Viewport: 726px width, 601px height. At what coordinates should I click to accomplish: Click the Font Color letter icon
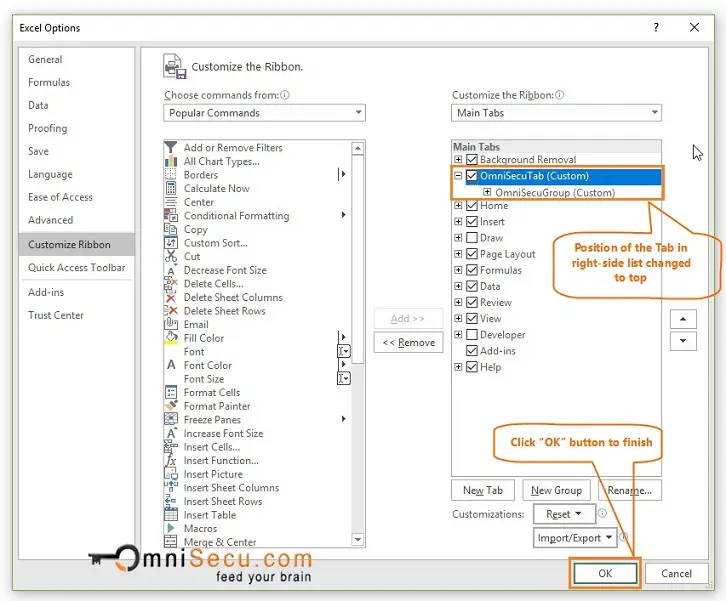pyautogui.click(x=171, y=365)
